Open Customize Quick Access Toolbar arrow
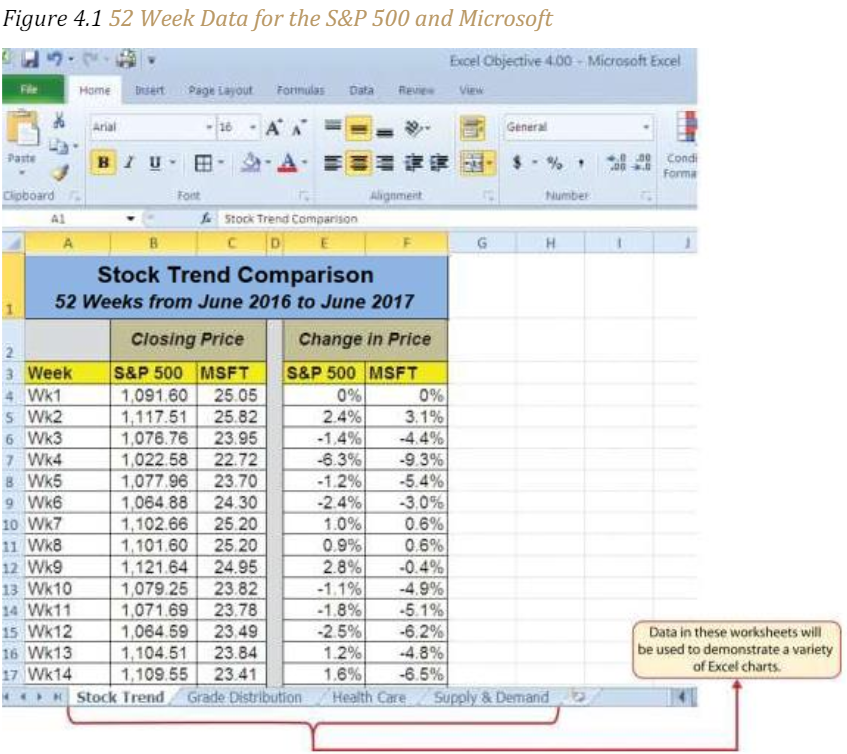The width and height of the screenshot is (847, 754). (152, 60)
